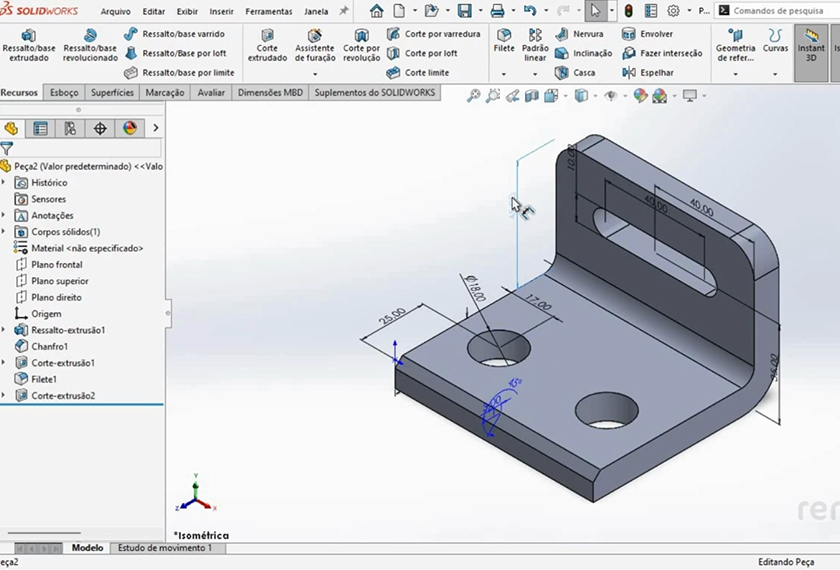This screenshot has height=570, width=840.
Task: Expand the Ressalto-extrusão1 feature node
Action: click(x=4, y=330)
